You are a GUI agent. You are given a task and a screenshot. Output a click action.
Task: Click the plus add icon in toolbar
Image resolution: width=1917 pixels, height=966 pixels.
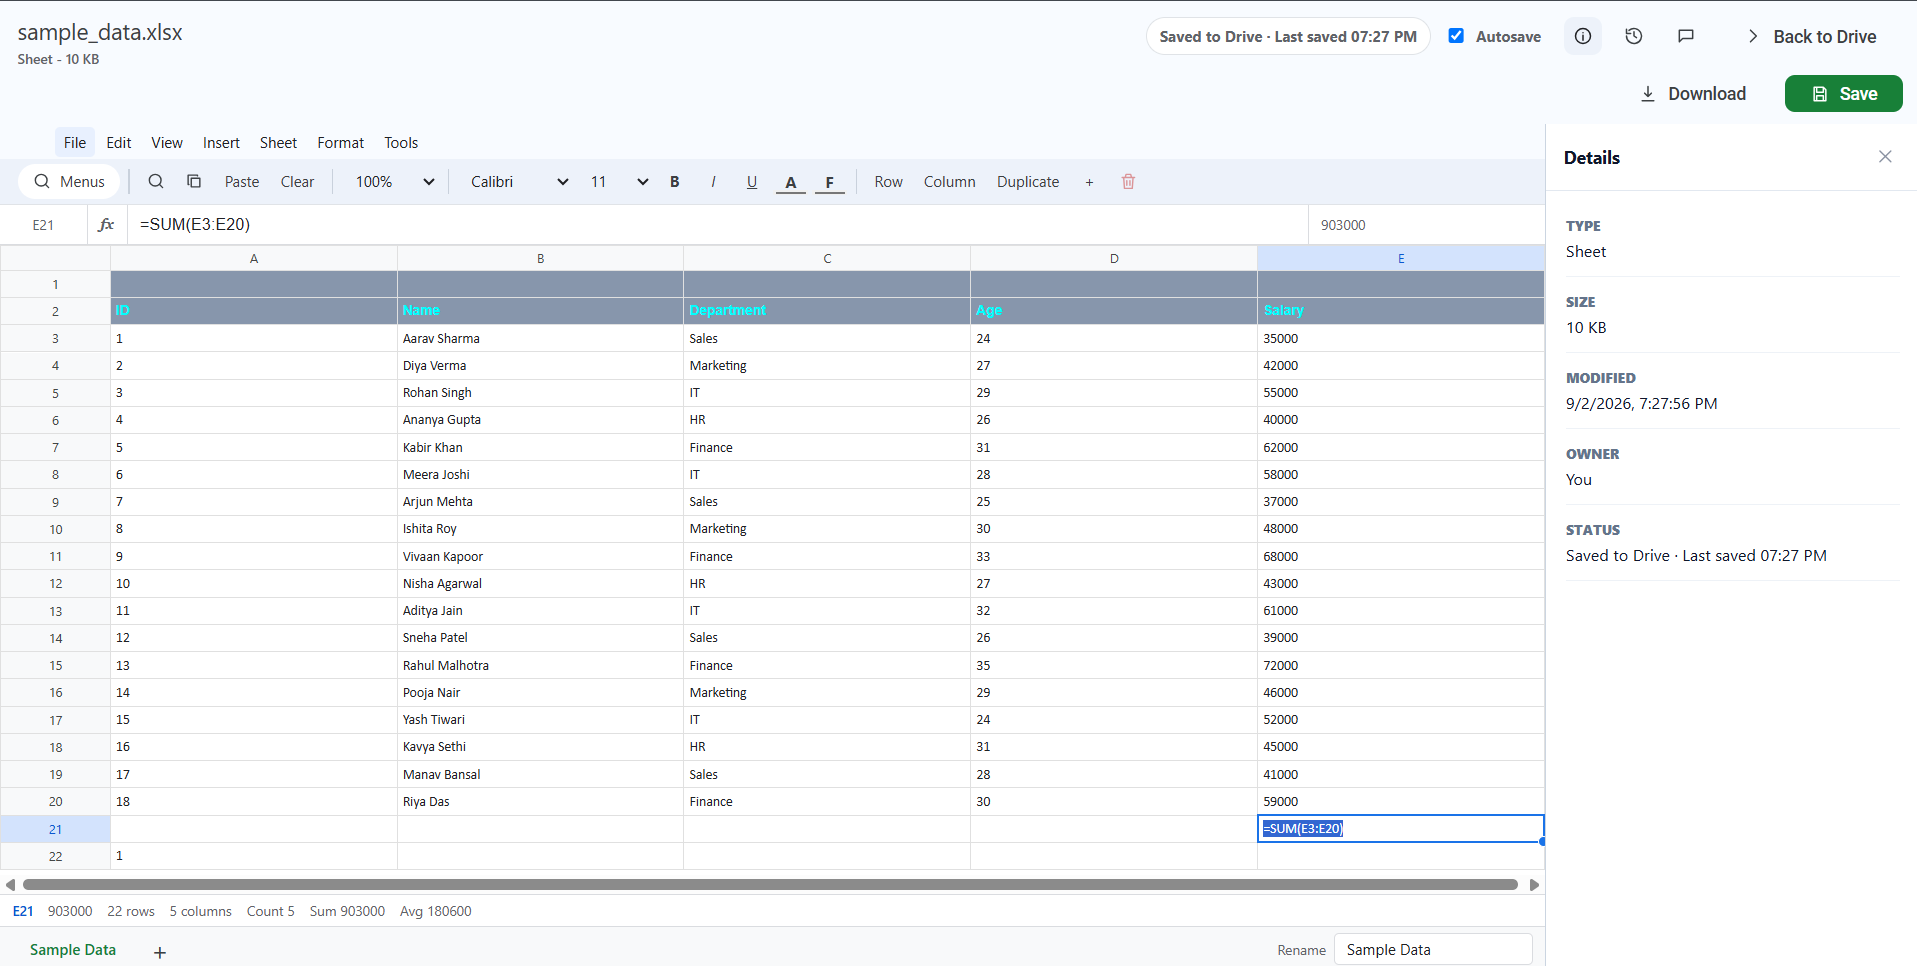[x=1089, y=182]
